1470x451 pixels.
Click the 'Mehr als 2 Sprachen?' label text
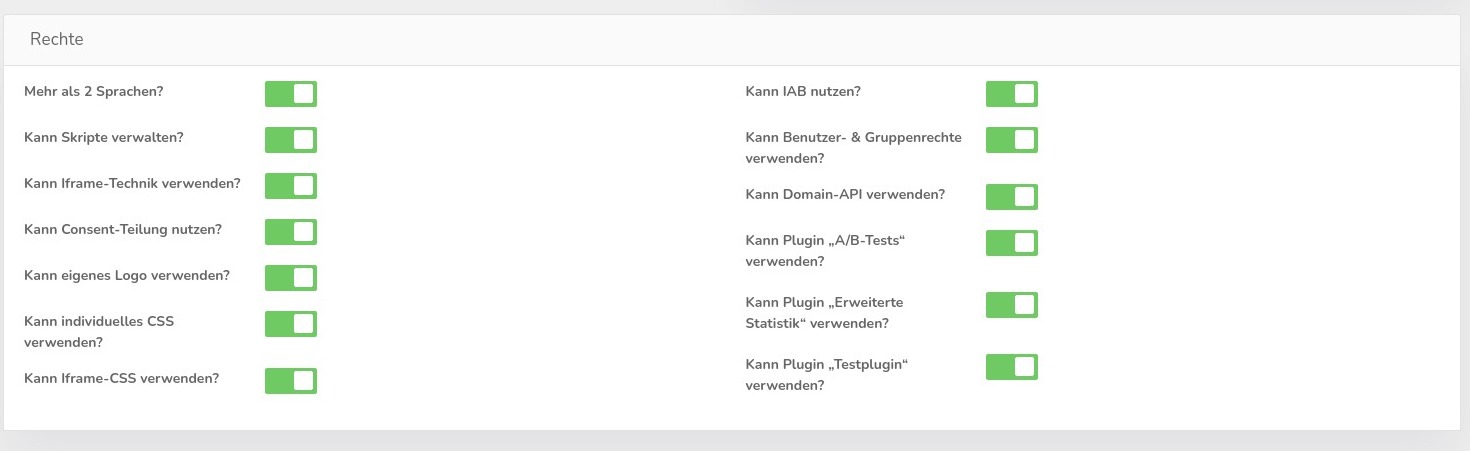pos(94,91)
